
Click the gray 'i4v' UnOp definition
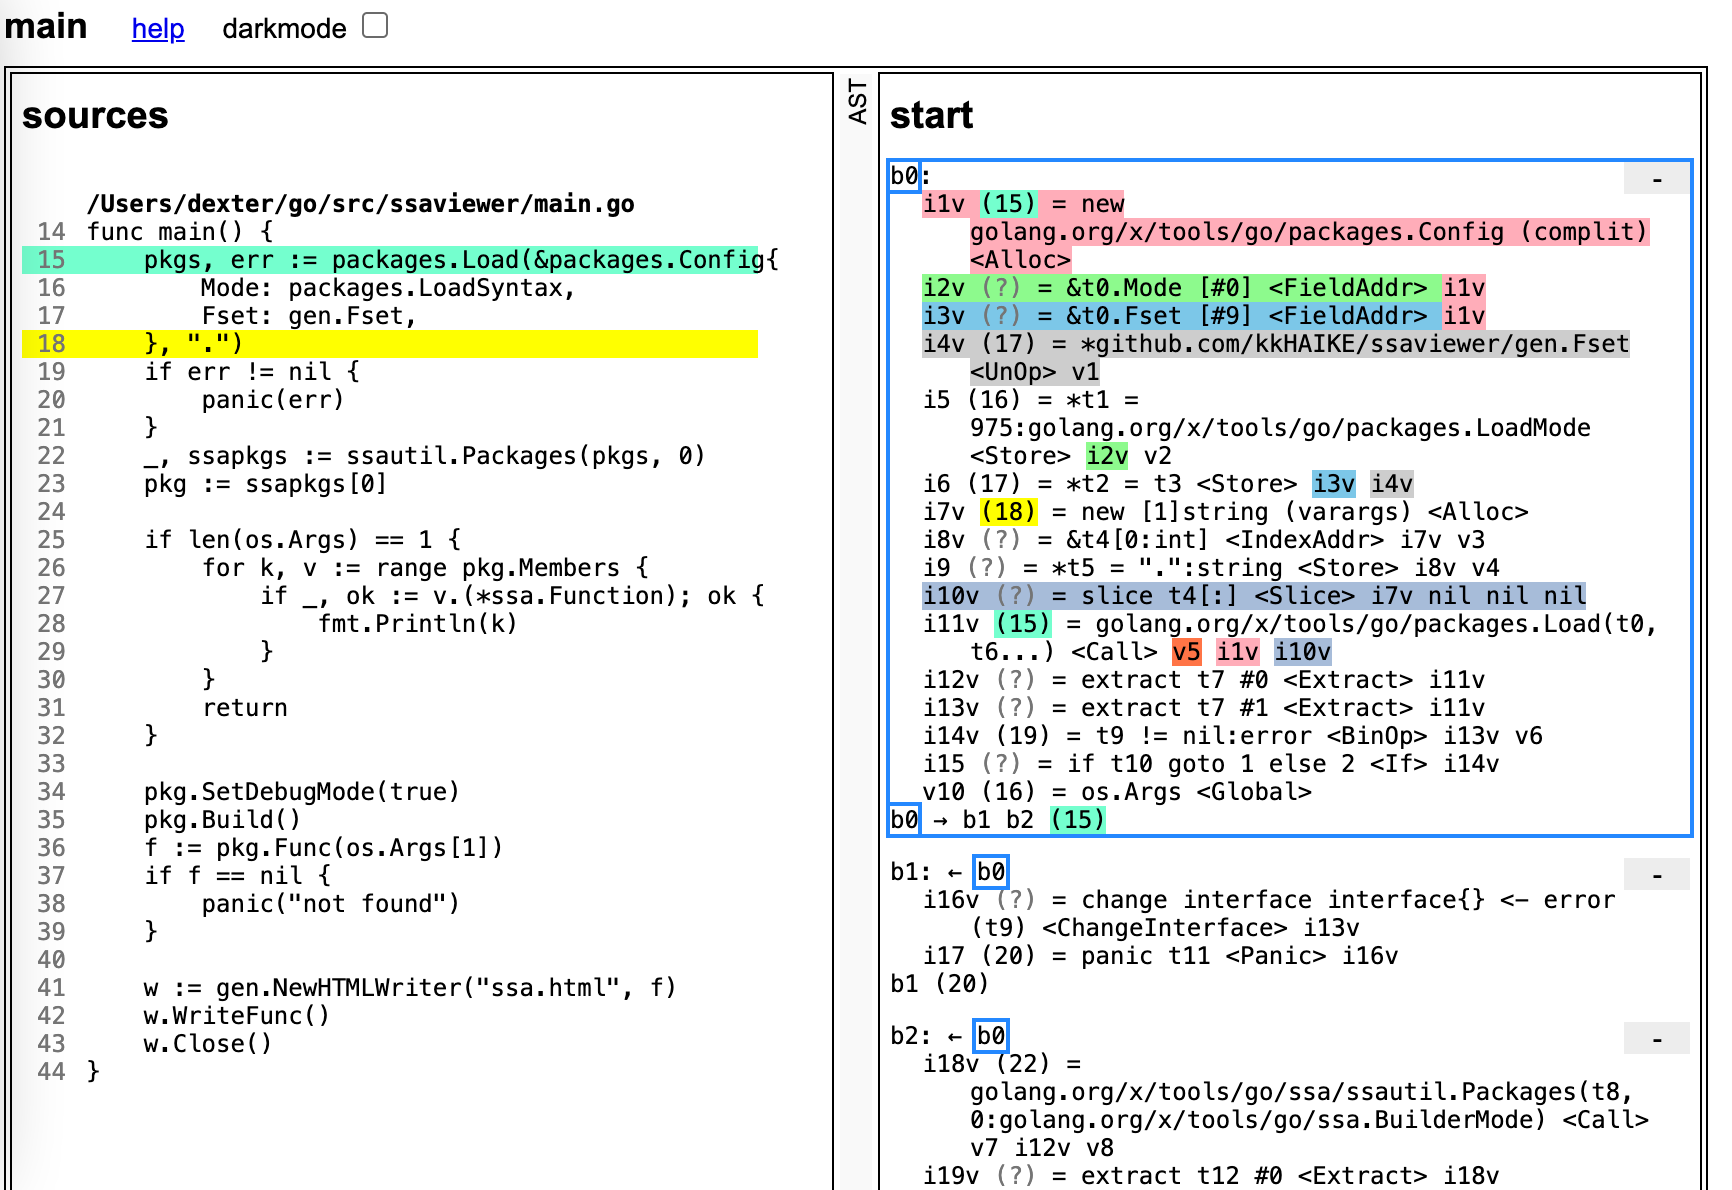pyautogui.click(x=1276, y=358)
